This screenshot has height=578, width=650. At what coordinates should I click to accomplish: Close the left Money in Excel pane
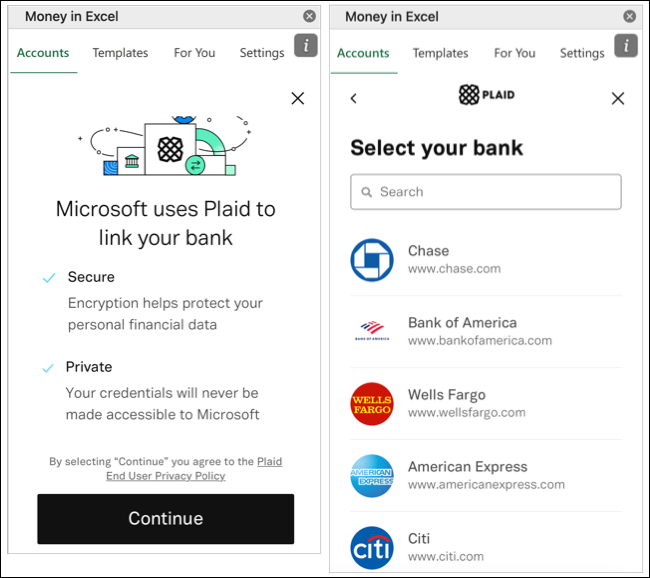coord(309,16)
